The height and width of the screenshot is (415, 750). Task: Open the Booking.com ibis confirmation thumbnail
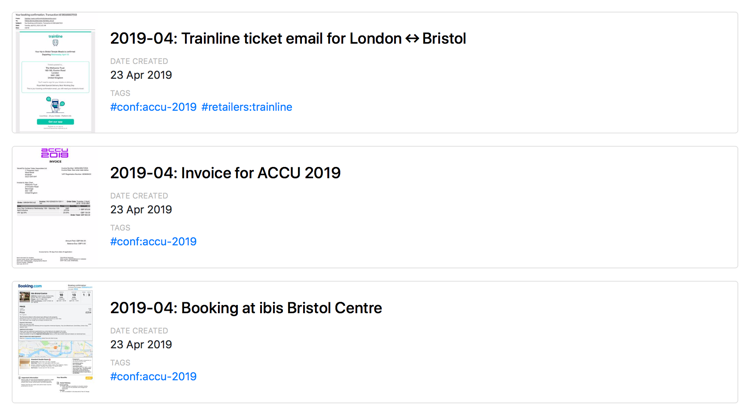point(55,342)
